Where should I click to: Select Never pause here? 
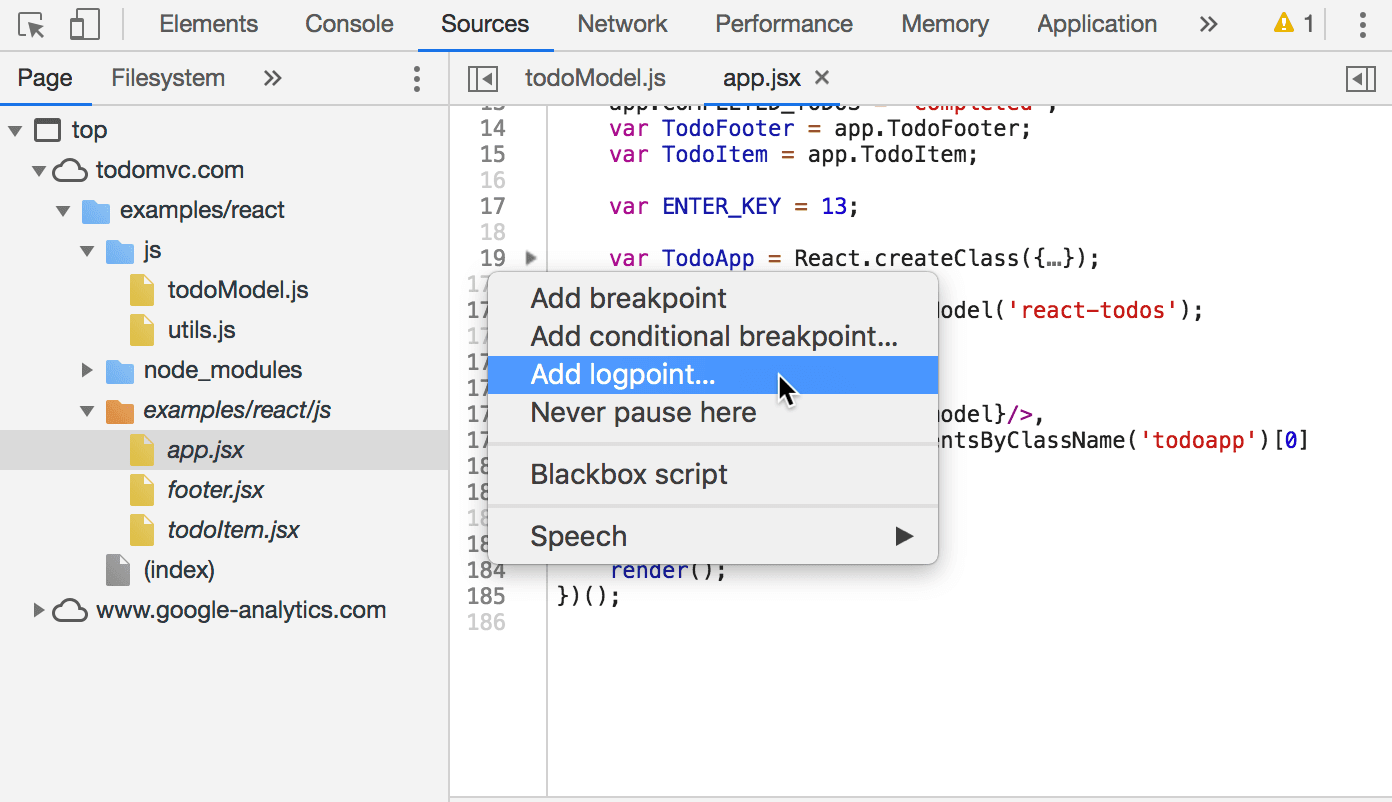(x=643, y=412)
